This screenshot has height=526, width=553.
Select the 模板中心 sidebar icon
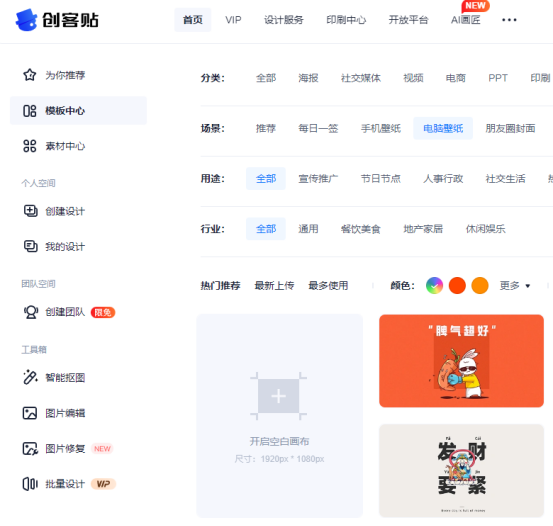point(30,111)
